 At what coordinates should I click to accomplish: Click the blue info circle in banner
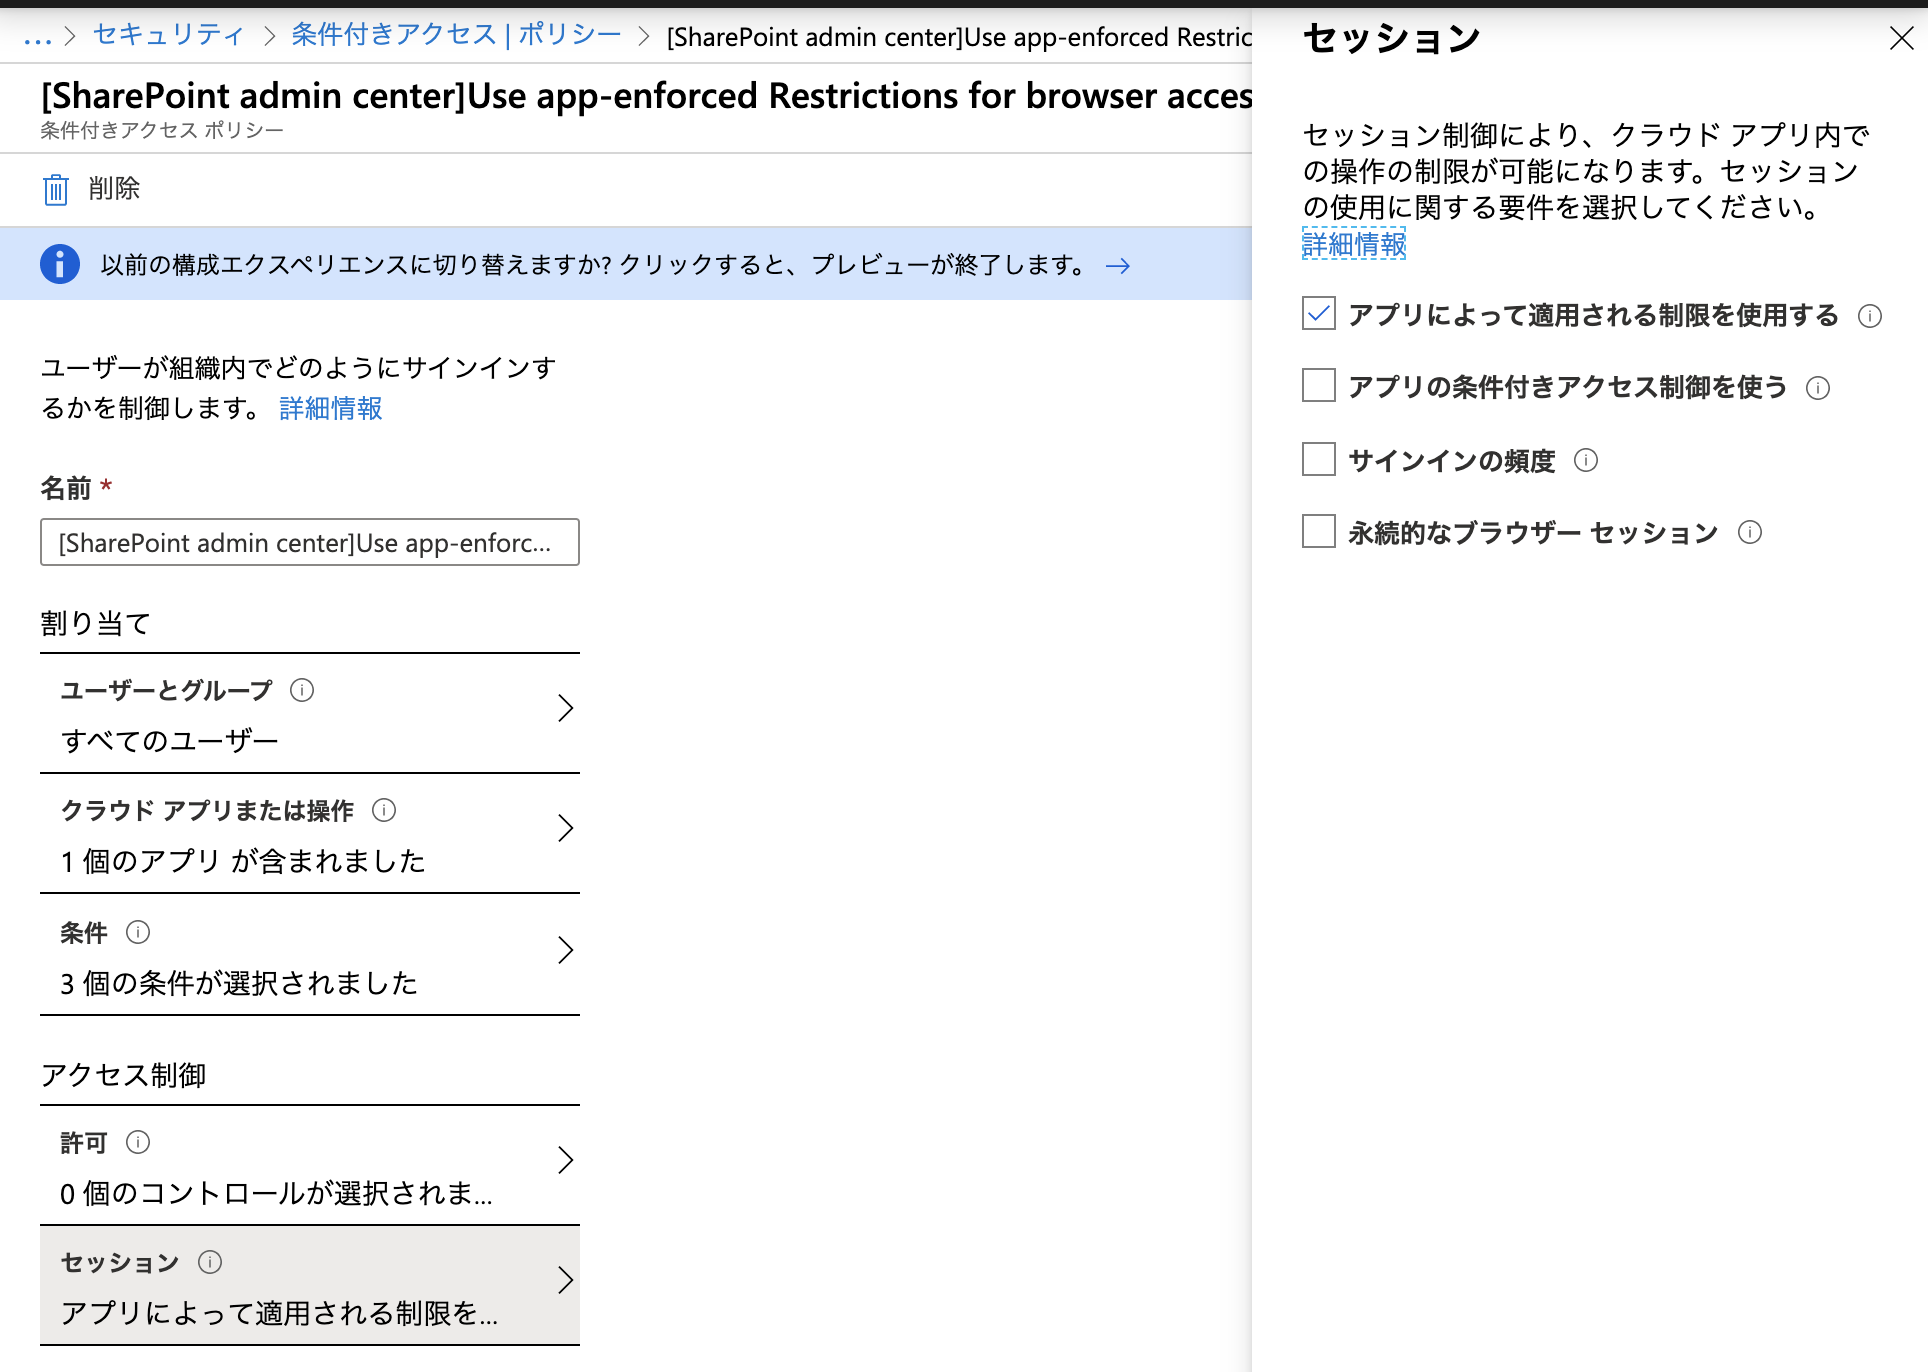click(60, 265)
